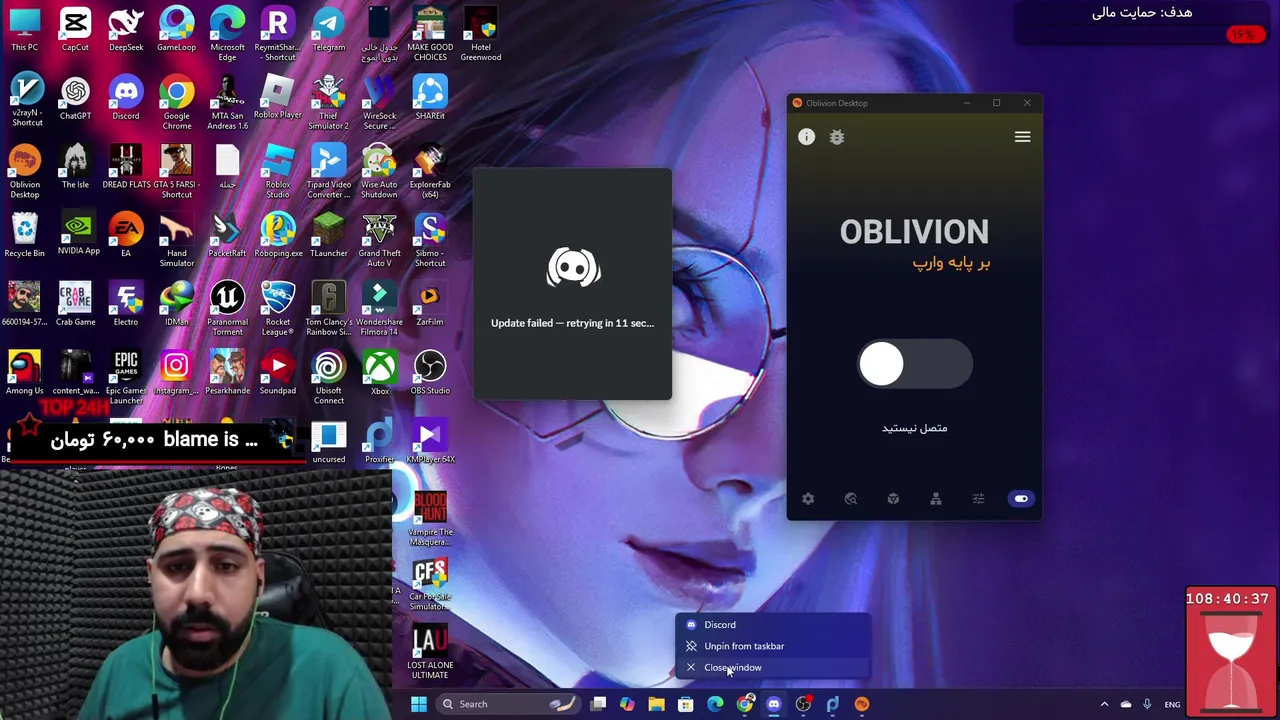Image resolution: width=1280 pixels, height=720 pixels.
Task: Open the scanner icon in Oblivion bottom bar
Action: click(851, 499)
